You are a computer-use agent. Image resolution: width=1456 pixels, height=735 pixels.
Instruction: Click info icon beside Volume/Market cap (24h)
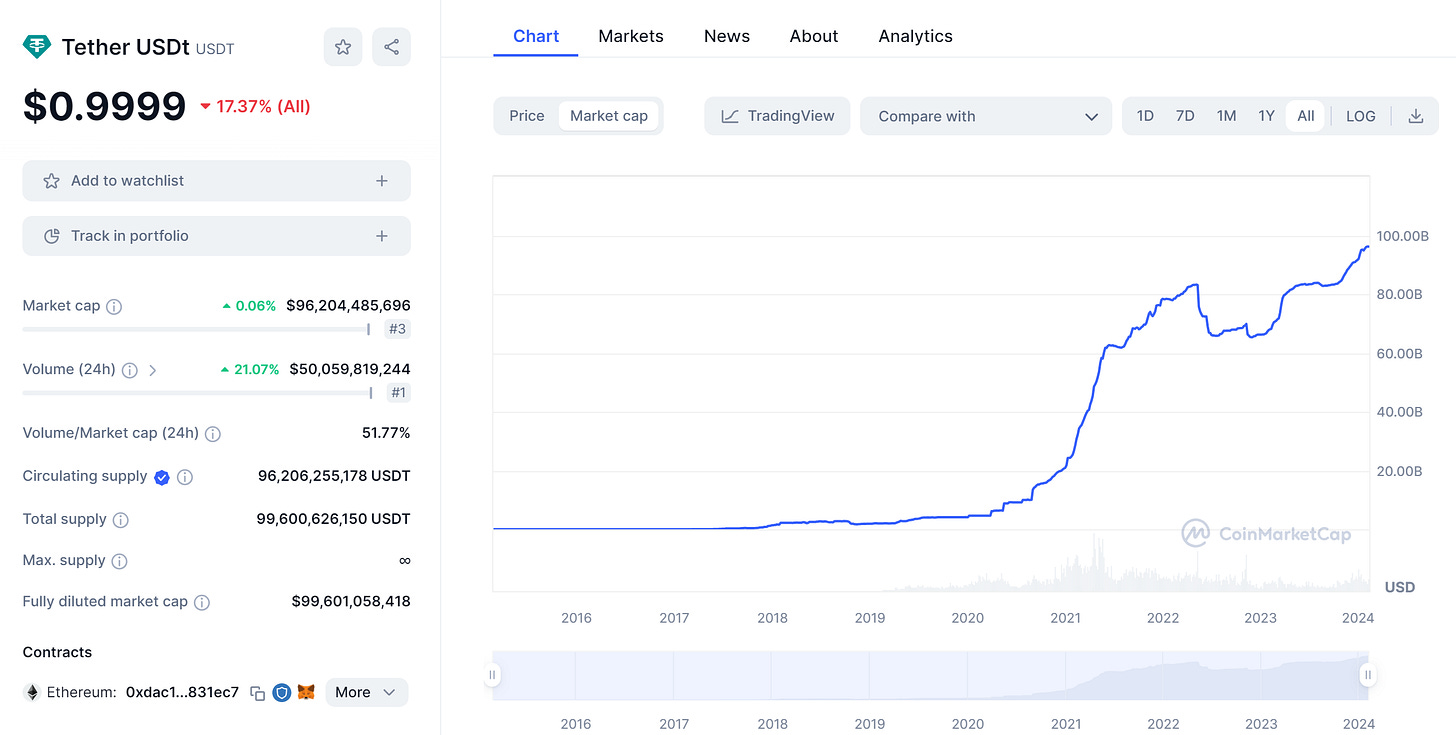click(x=213, y=434)
